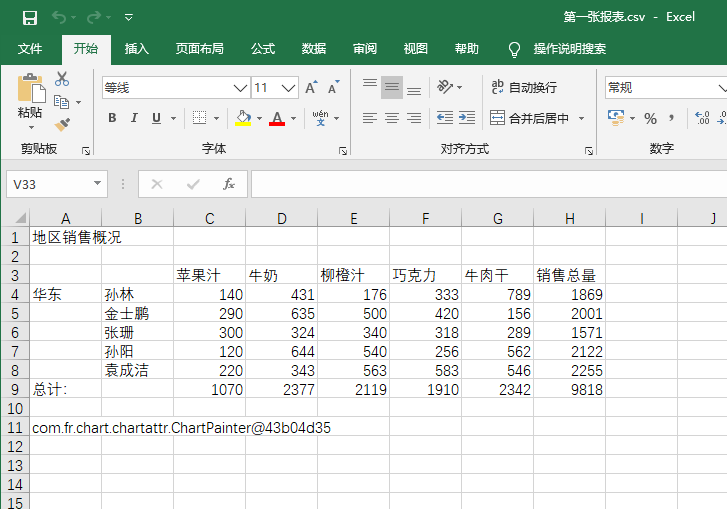
Task: Open the 等线 font name dropdown
Action: pyautogui.click(x=240, y=88)
